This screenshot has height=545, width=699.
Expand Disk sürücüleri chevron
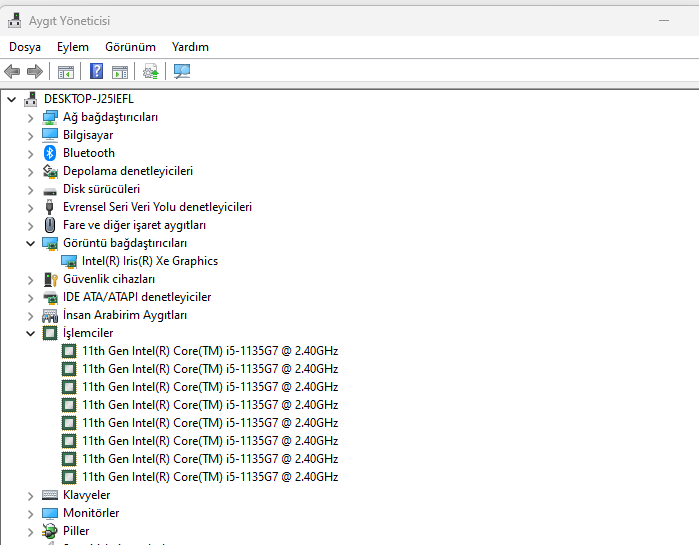[30, 190]
